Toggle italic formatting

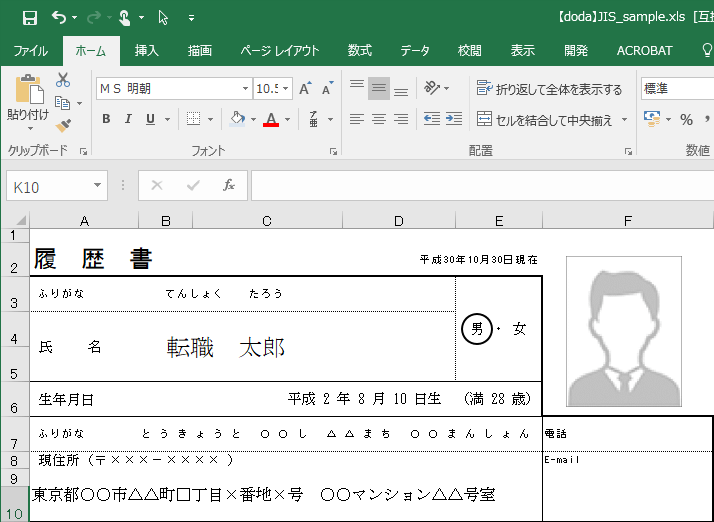[128, 119]
